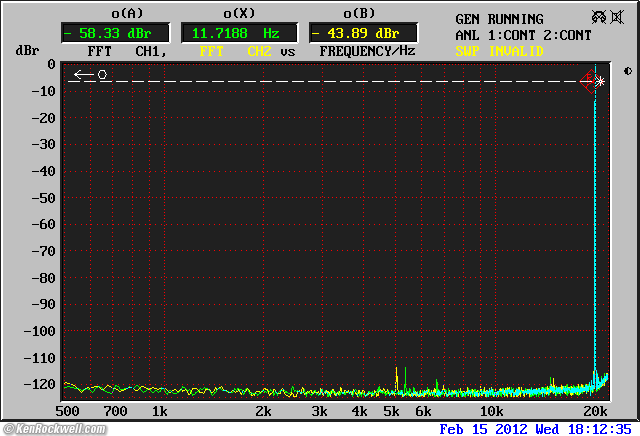Select the -58.33 dBr readout field
The height and width of the screenshot is (436, 640).
pos(115,33)
